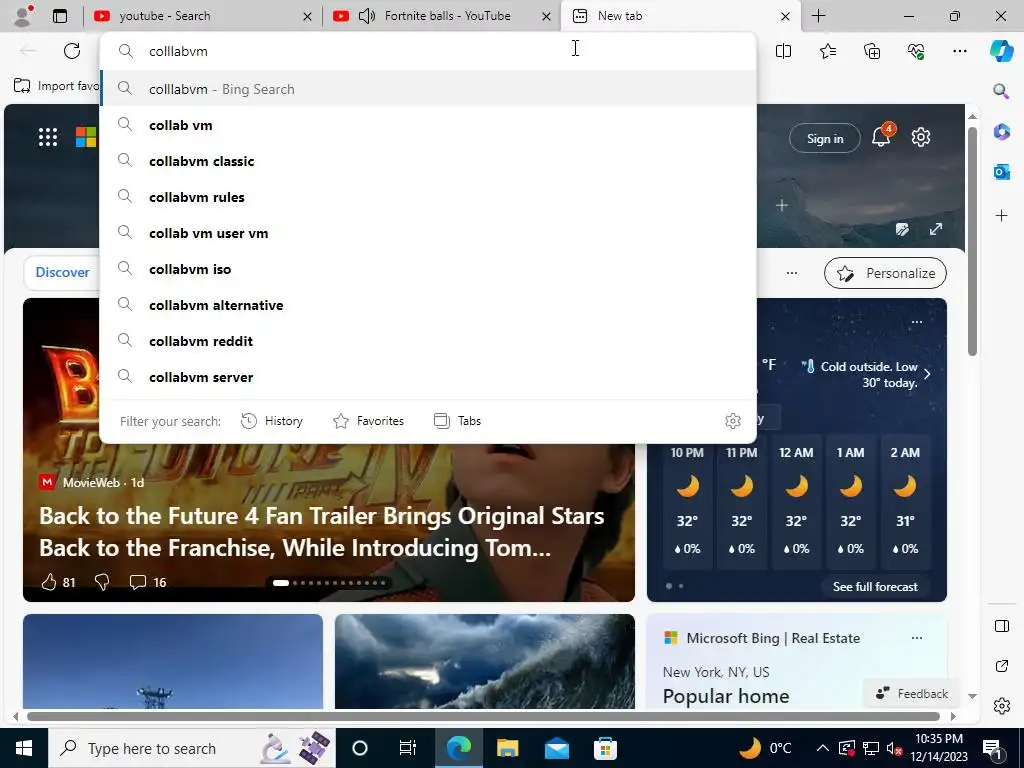The height and width of the screenshot is (768, 1024).
Task: Open Browser essentials heart icon
Action: [916, 51]
